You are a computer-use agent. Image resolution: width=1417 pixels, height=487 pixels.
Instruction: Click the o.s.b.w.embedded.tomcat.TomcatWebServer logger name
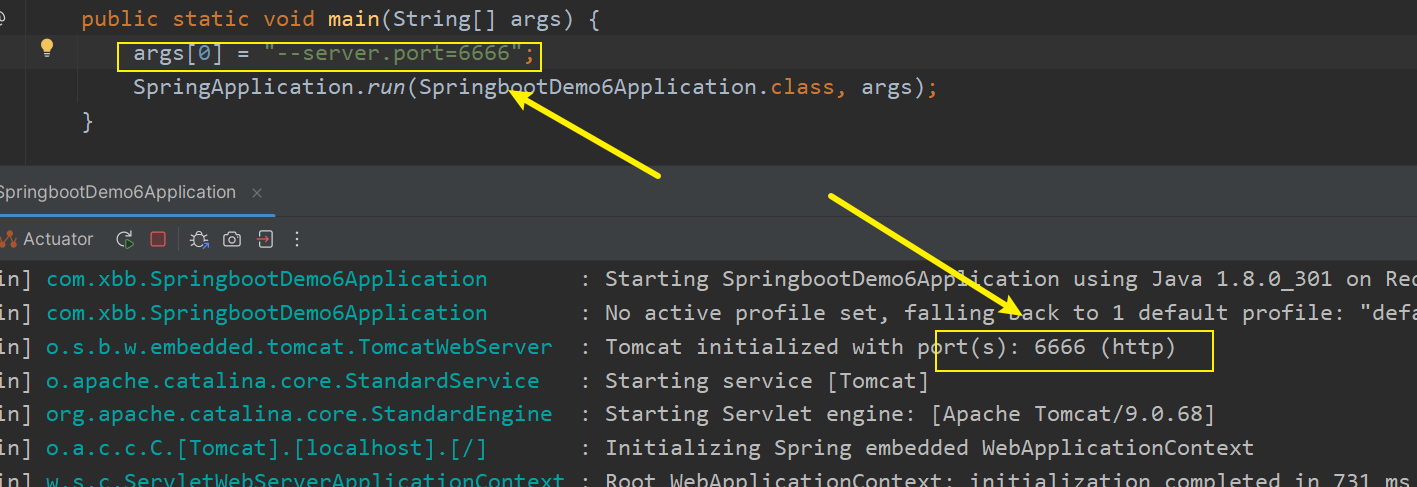pyautogui.click(x=299, y=347)
